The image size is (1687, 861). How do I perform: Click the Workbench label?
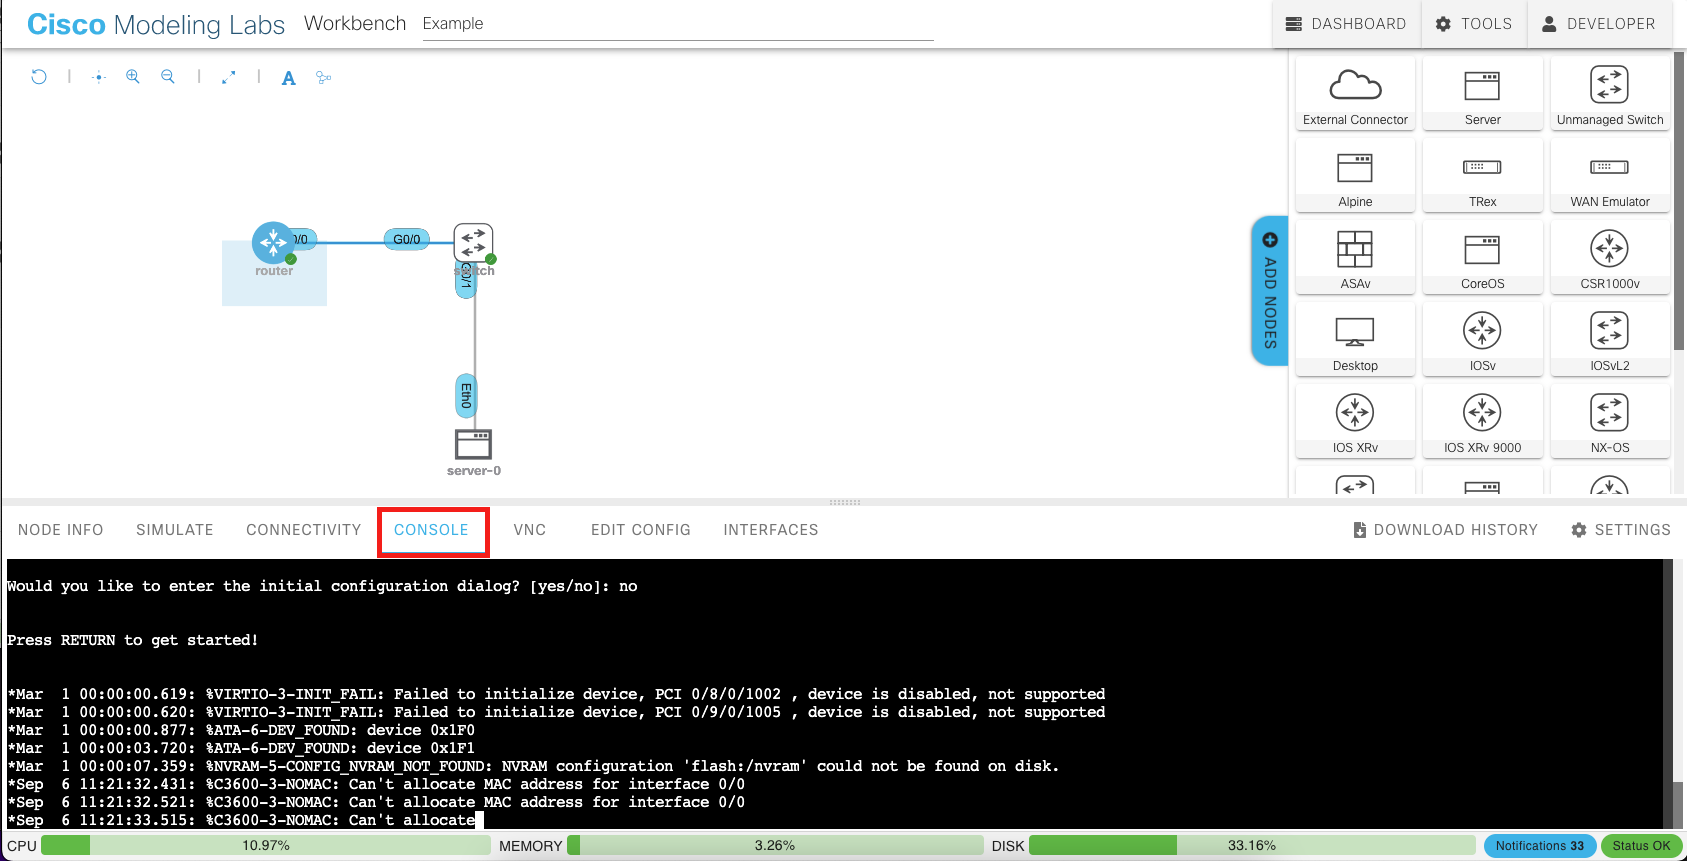tap(355, 23)
